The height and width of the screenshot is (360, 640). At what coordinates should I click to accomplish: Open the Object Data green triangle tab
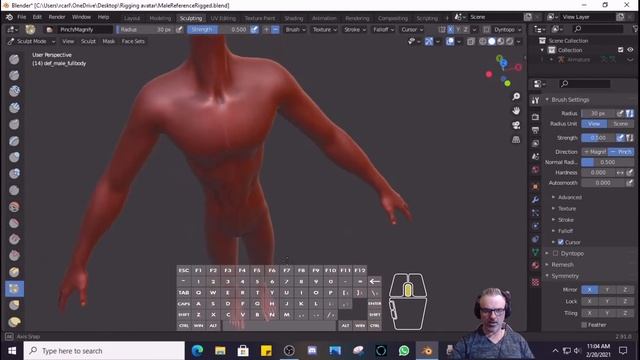535,252
